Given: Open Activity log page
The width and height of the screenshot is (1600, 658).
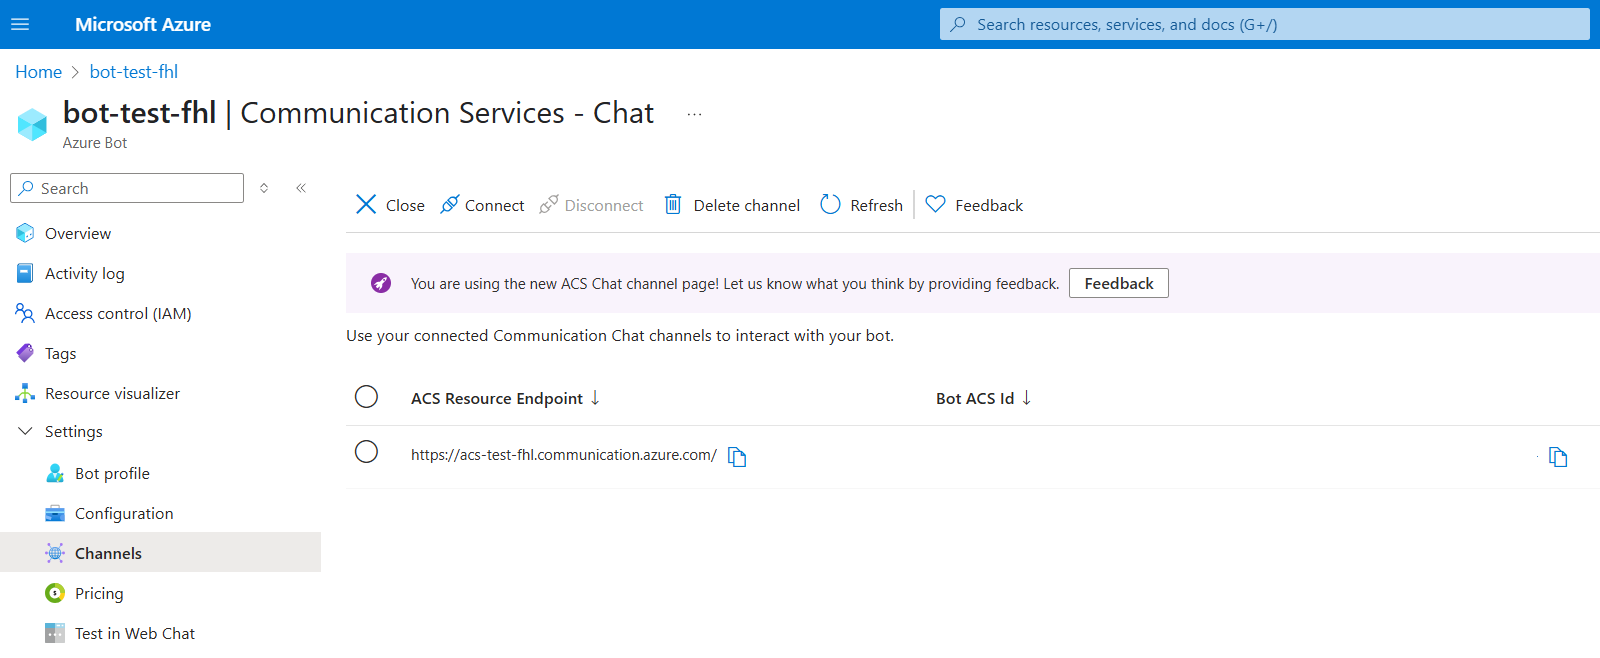Looking at the screenshot, I should [85, 273].
